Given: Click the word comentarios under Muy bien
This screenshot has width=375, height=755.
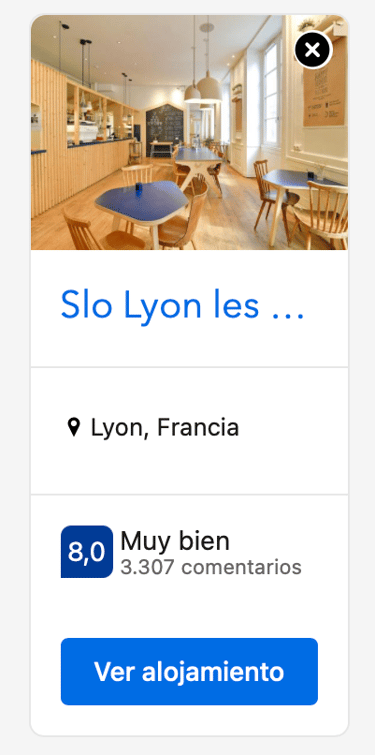Looking at the screenshot, I should 241,568.
